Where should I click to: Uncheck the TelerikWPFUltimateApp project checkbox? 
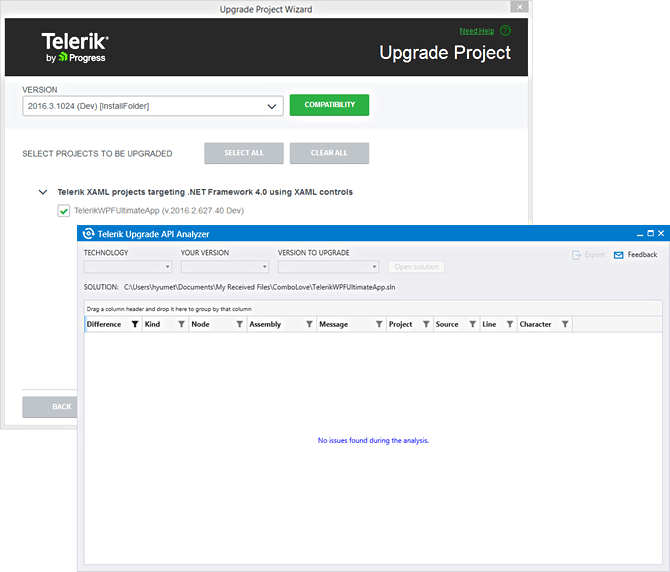click(64, 211)
